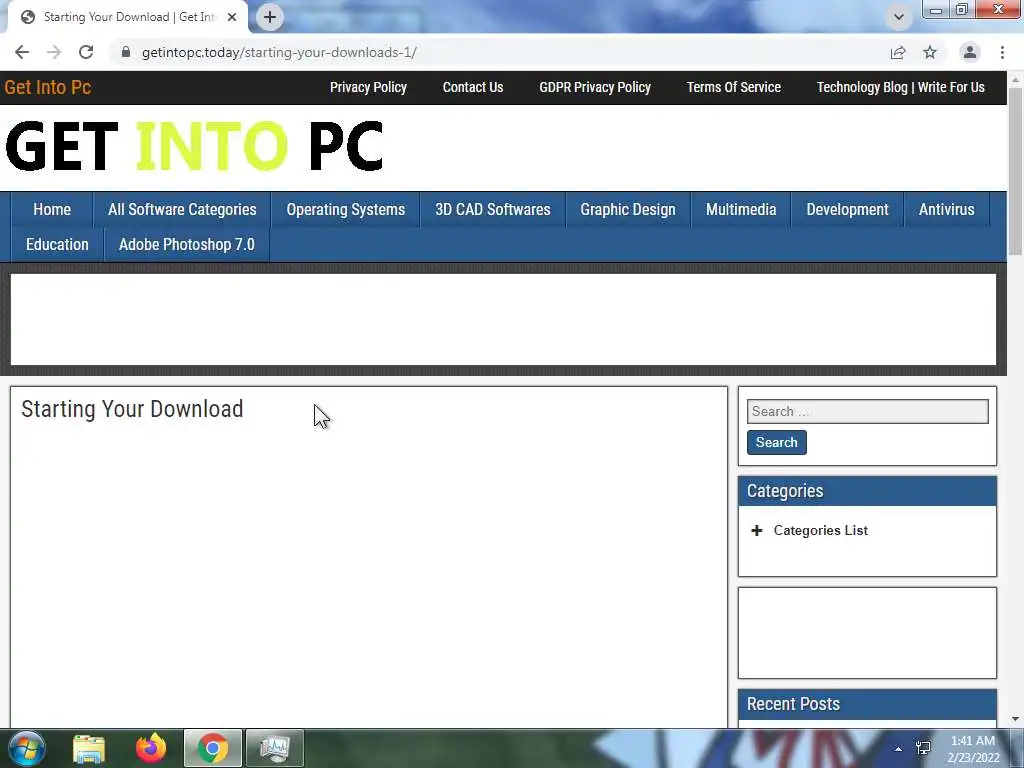Click the Categories widget header
The width and height of the screenshot is (1024, 768).
pyautogui.click(x=867, y=491)
